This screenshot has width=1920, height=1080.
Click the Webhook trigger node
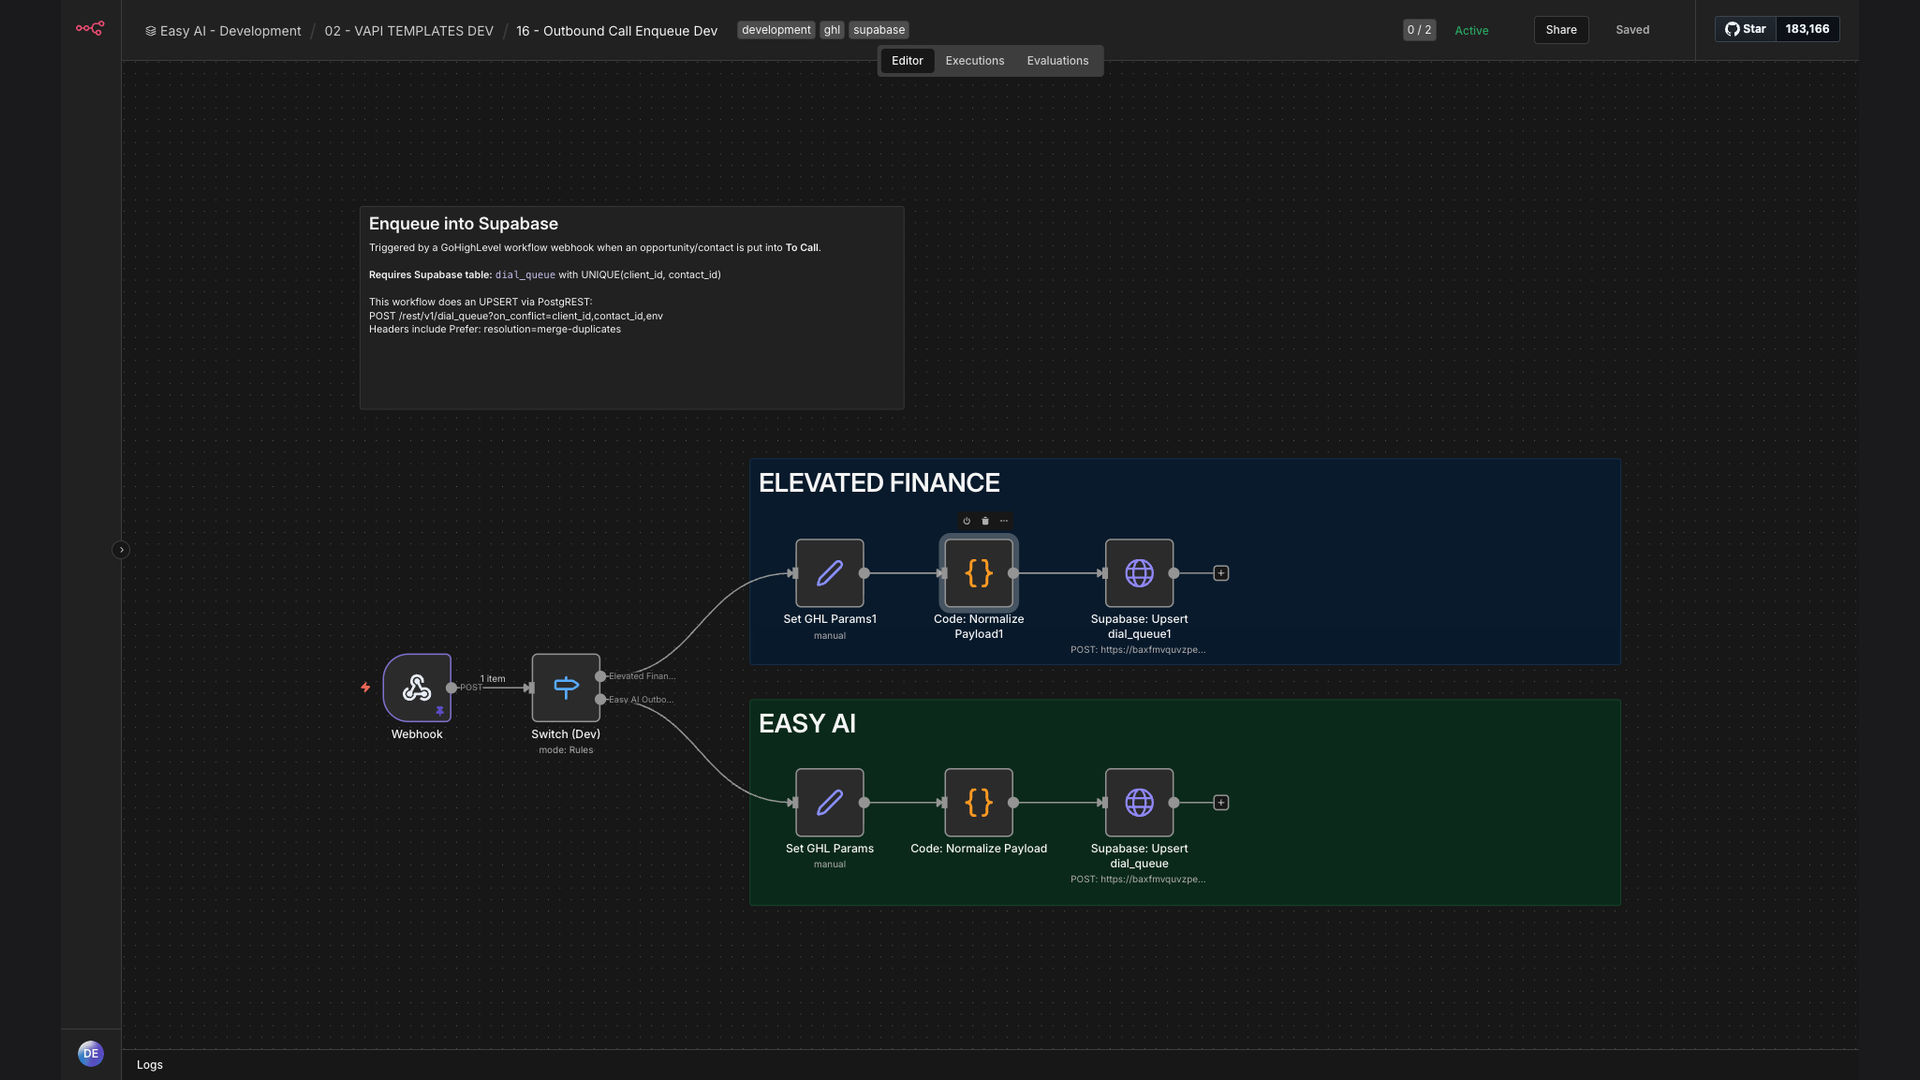(x=417, y=687)
